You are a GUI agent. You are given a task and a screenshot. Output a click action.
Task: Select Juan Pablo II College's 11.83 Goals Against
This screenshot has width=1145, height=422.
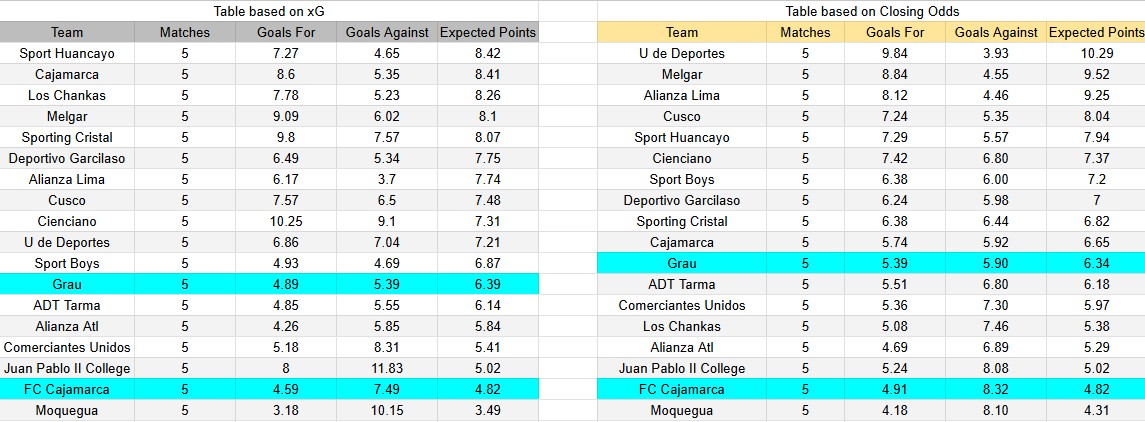click(x=386, y=368)
